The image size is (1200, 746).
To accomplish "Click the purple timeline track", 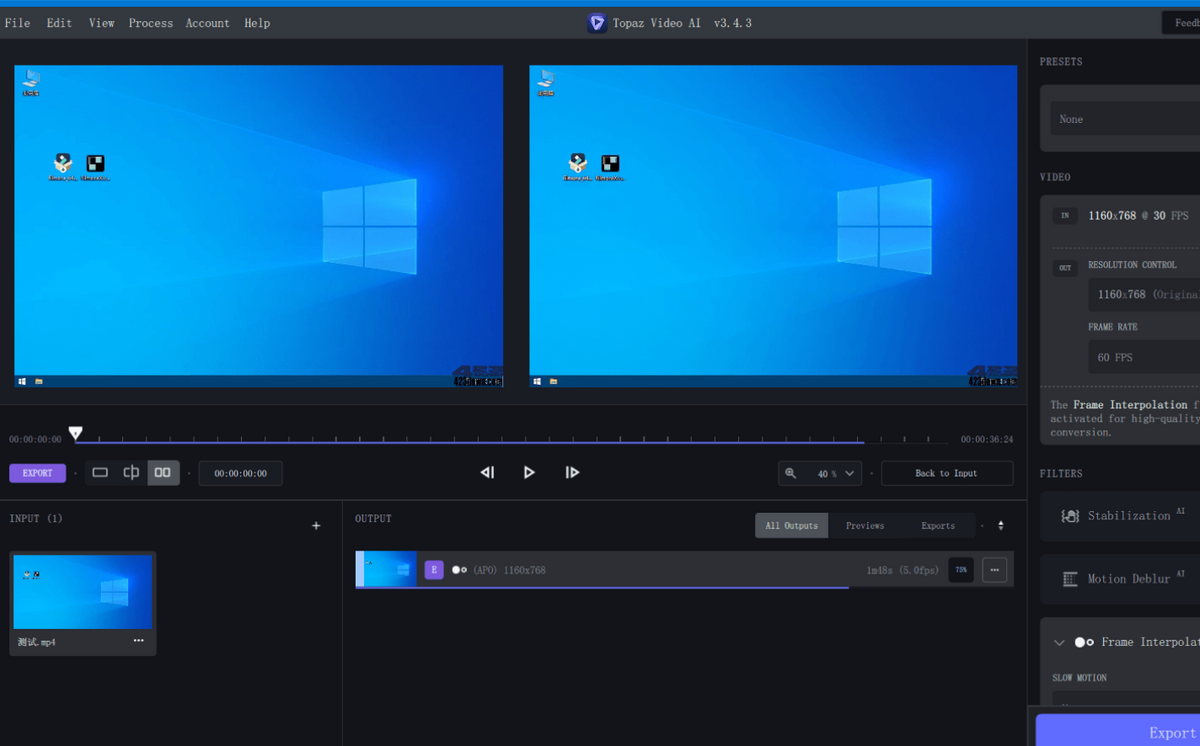I will pos(470,441).
